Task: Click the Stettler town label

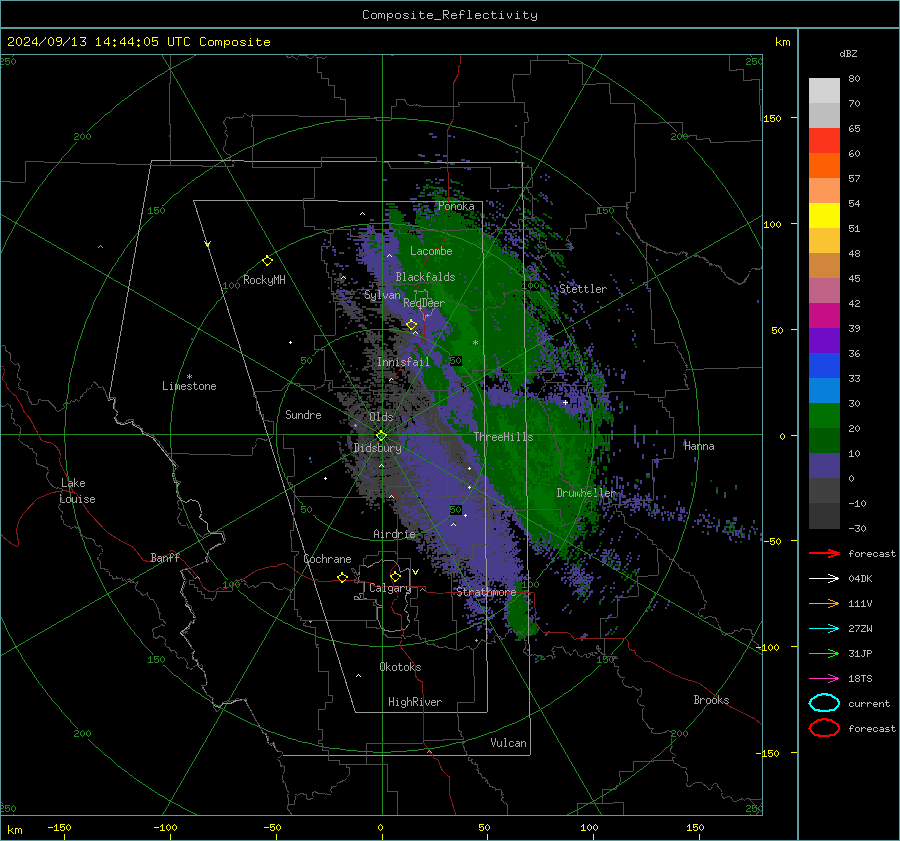Action: point(583,289)
